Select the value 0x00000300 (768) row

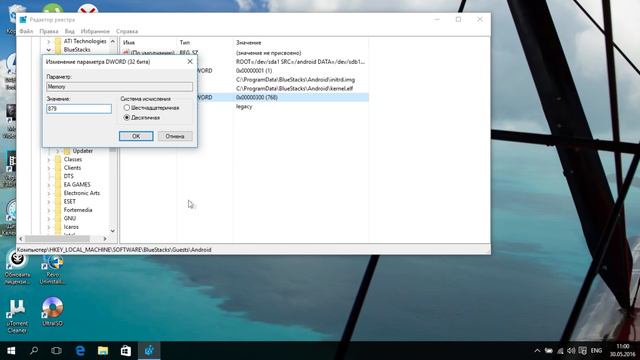coord(257,97)
